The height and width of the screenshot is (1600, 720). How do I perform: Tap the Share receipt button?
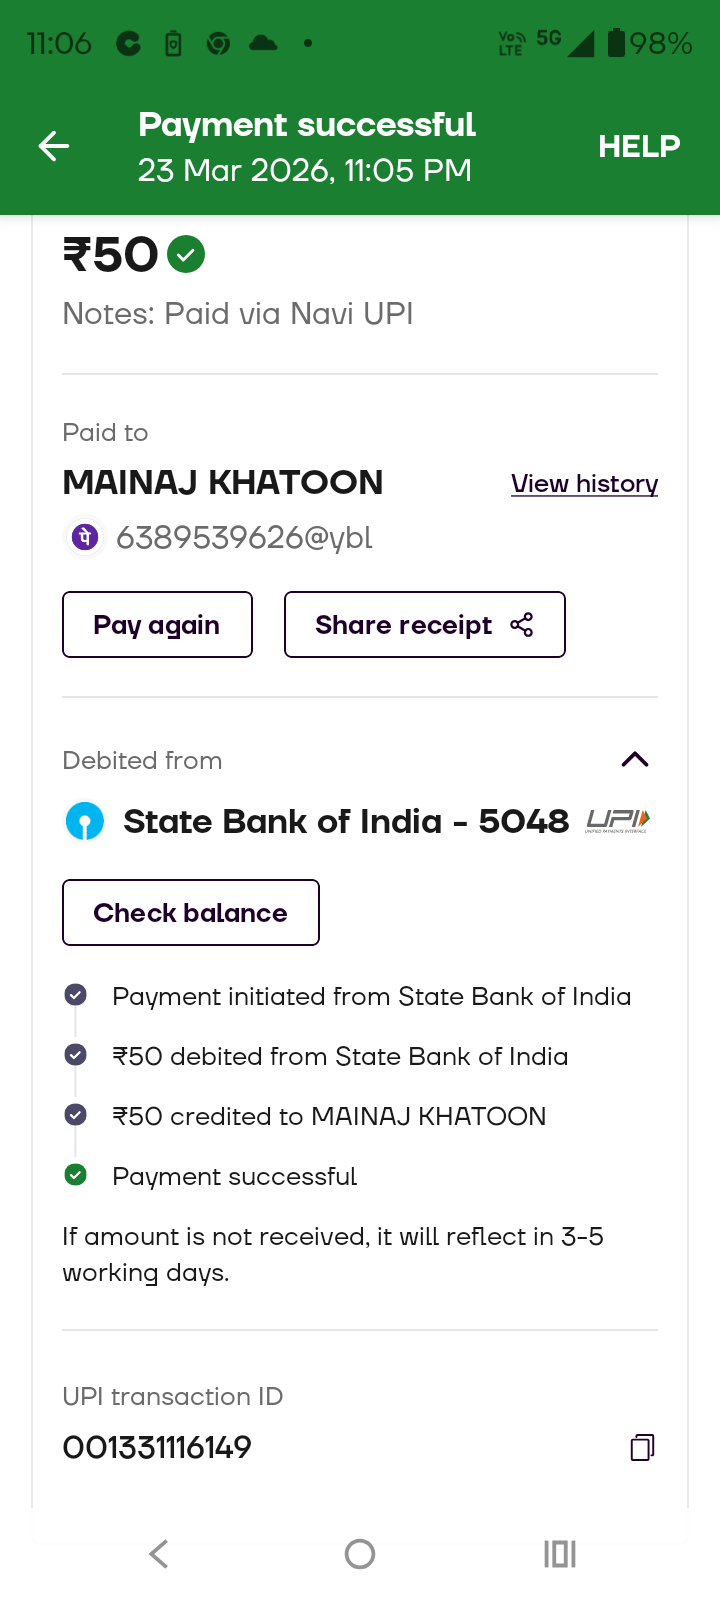pos(424,625)
